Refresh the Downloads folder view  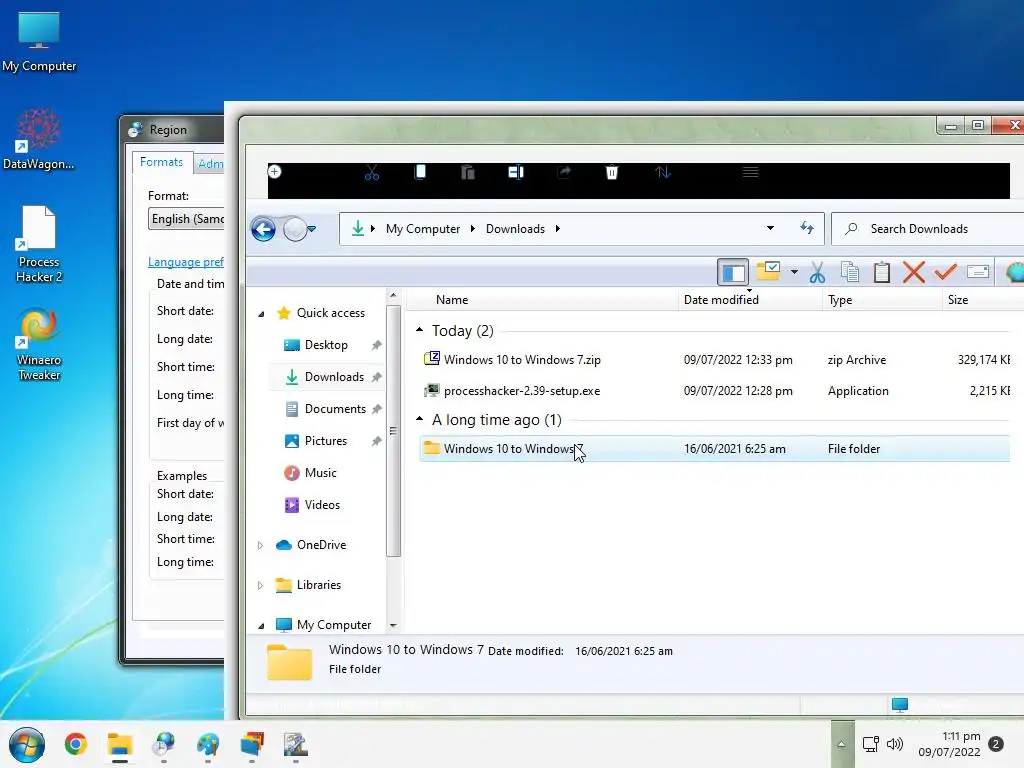[x=807, y=228]
